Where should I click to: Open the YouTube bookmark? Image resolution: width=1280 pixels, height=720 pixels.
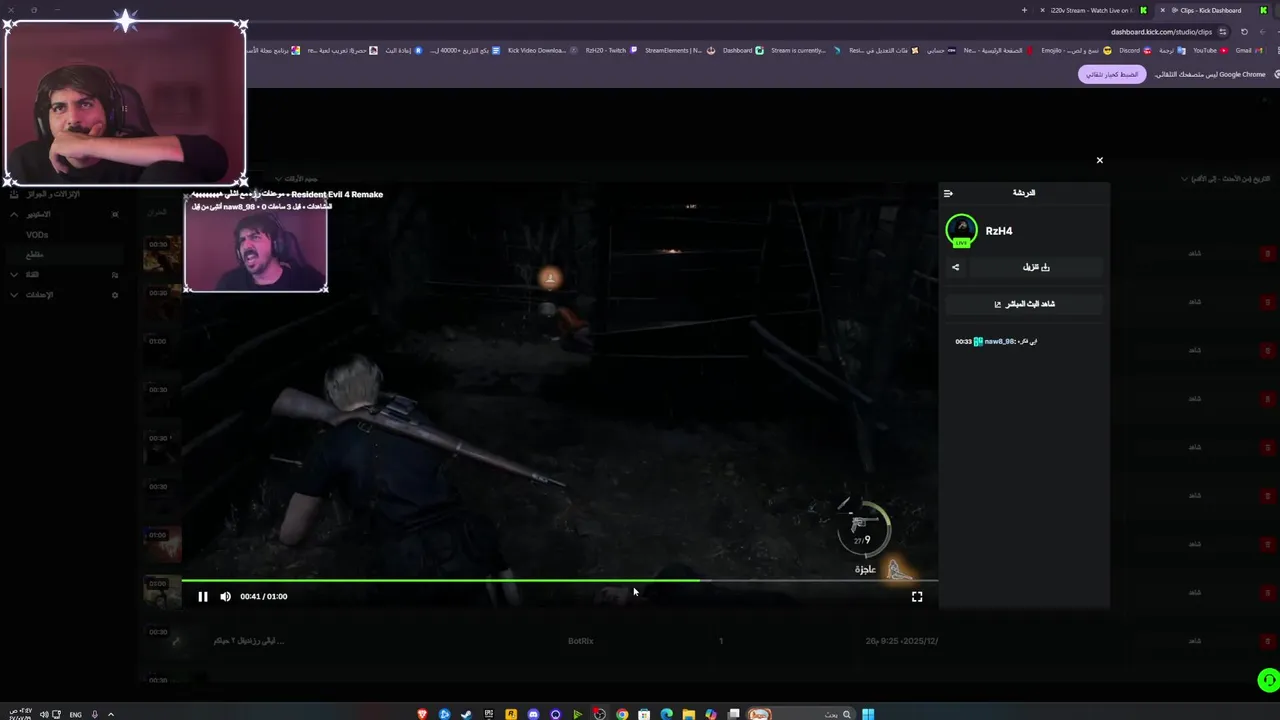click(1209, 50)
